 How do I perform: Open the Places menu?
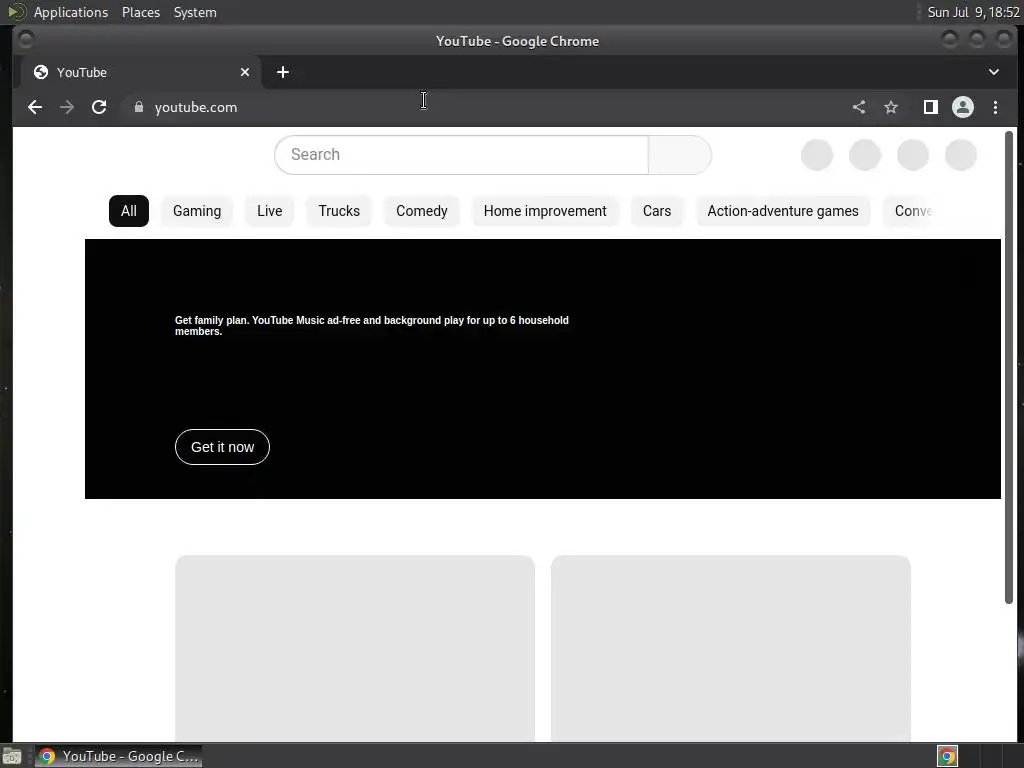pyautogui.click(x=141, y=12)
